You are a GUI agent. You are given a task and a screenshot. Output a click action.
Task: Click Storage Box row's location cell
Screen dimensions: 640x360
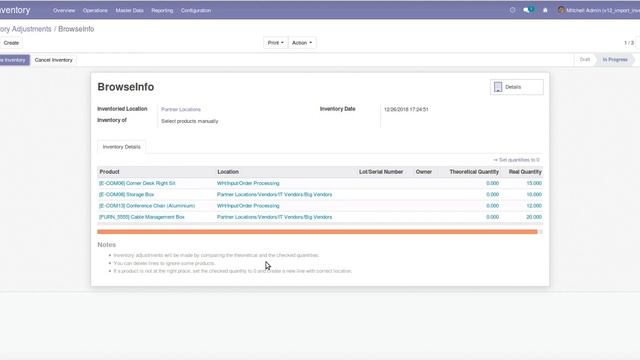(274, 195)
